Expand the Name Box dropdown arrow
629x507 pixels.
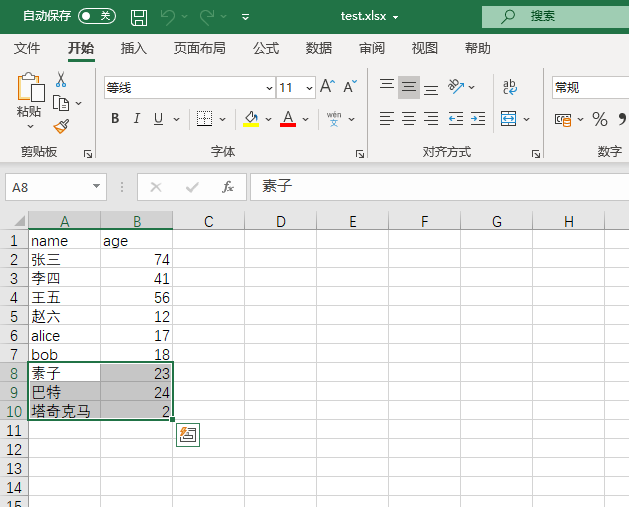pos(96,187)
